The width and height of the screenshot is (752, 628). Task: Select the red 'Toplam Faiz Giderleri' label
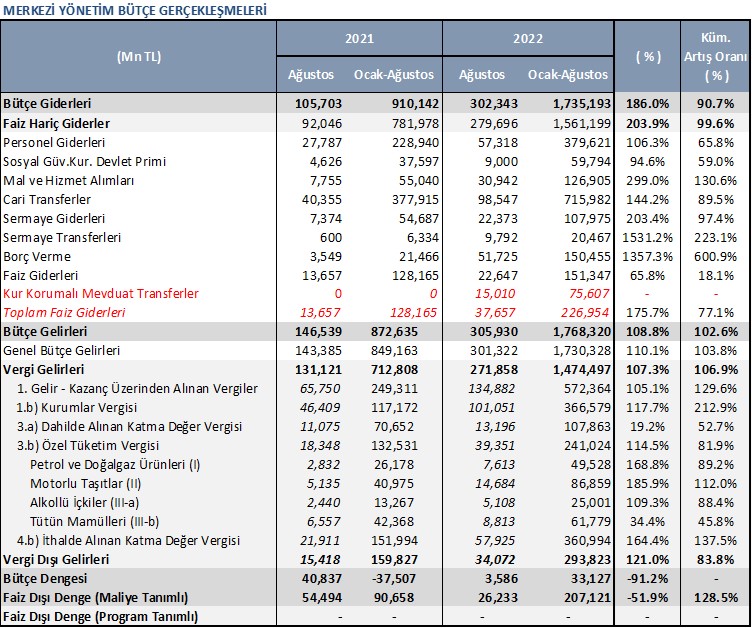(64, 313)
